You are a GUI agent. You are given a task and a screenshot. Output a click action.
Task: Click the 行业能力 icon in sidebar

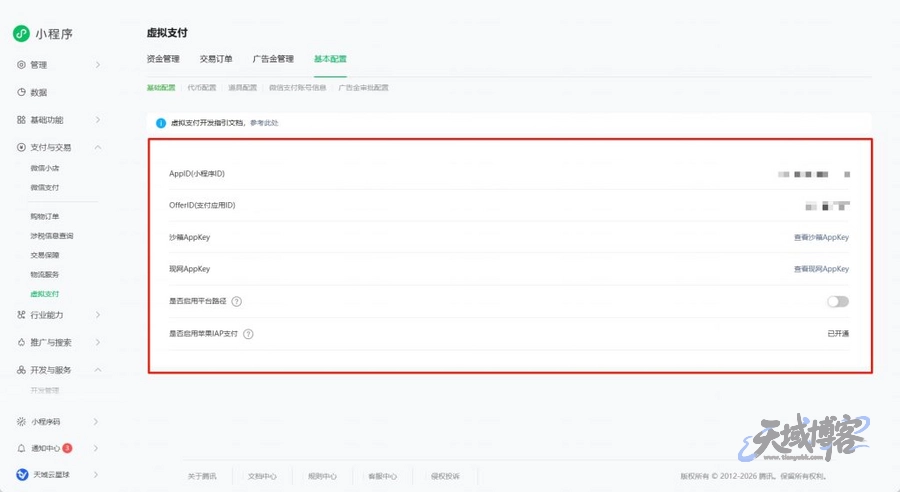[21, 315]
